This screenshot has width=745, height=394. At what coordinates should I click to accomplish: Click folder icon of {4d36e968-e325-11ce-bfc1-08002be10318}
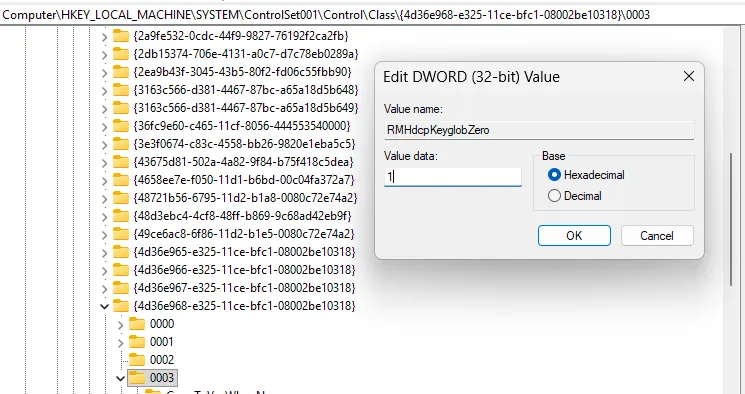121,306
